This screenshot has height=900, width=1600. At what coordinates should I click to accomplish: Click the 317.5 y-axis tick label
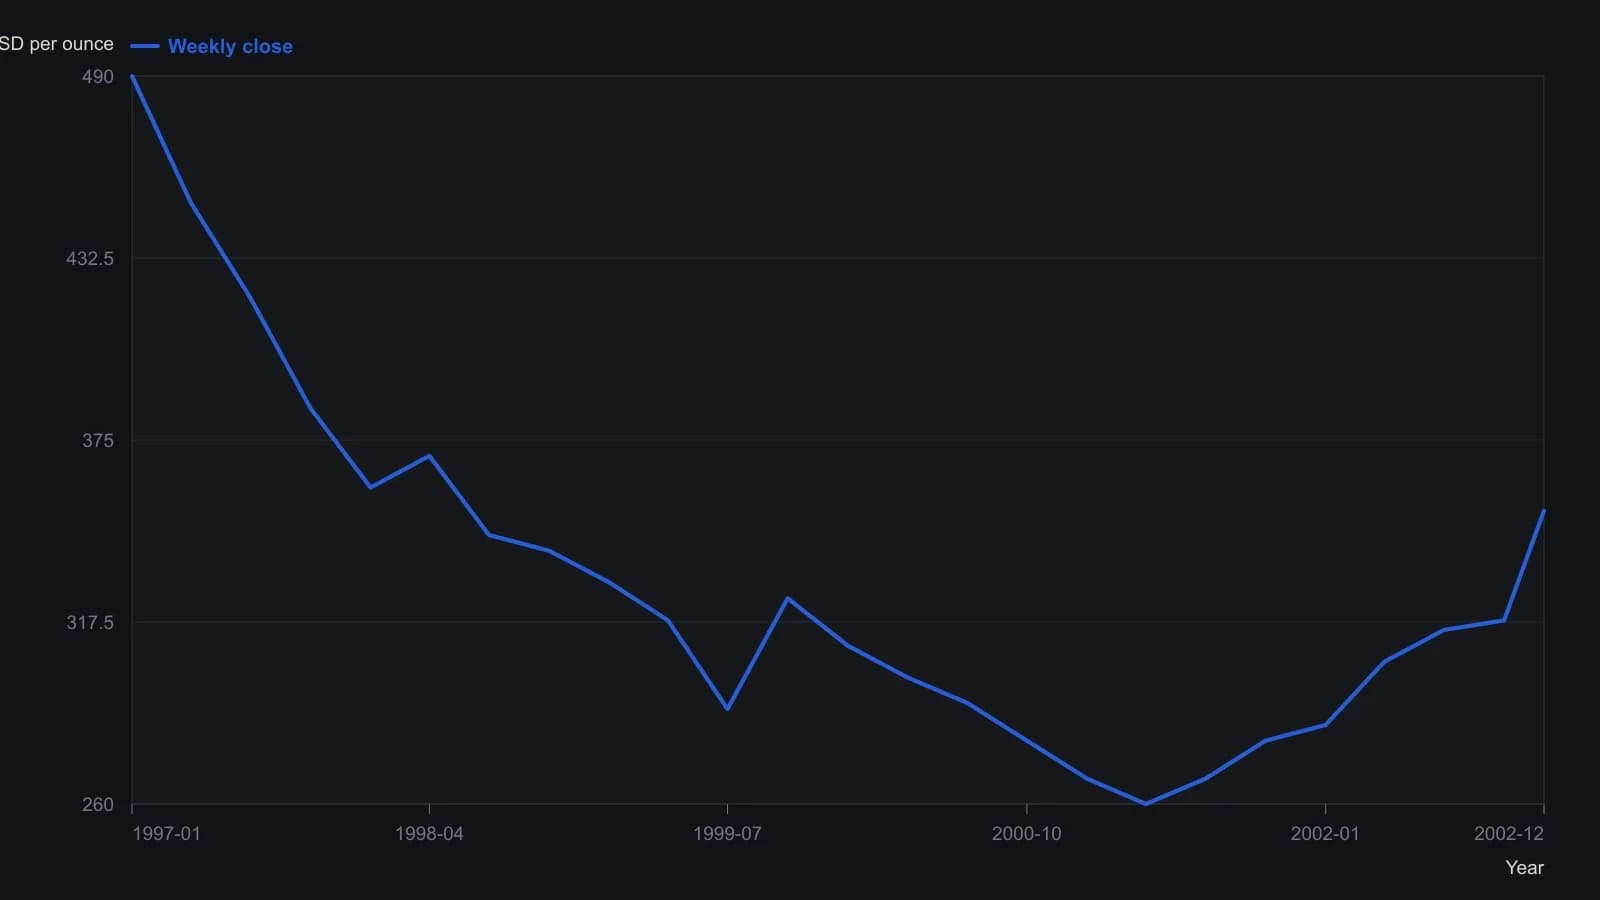[90, 623]
